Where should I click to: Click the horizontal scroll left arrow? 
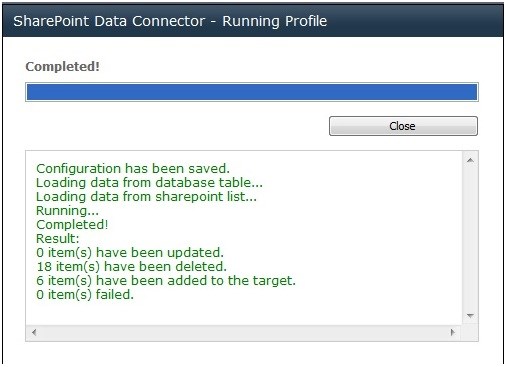coord(34,332)
